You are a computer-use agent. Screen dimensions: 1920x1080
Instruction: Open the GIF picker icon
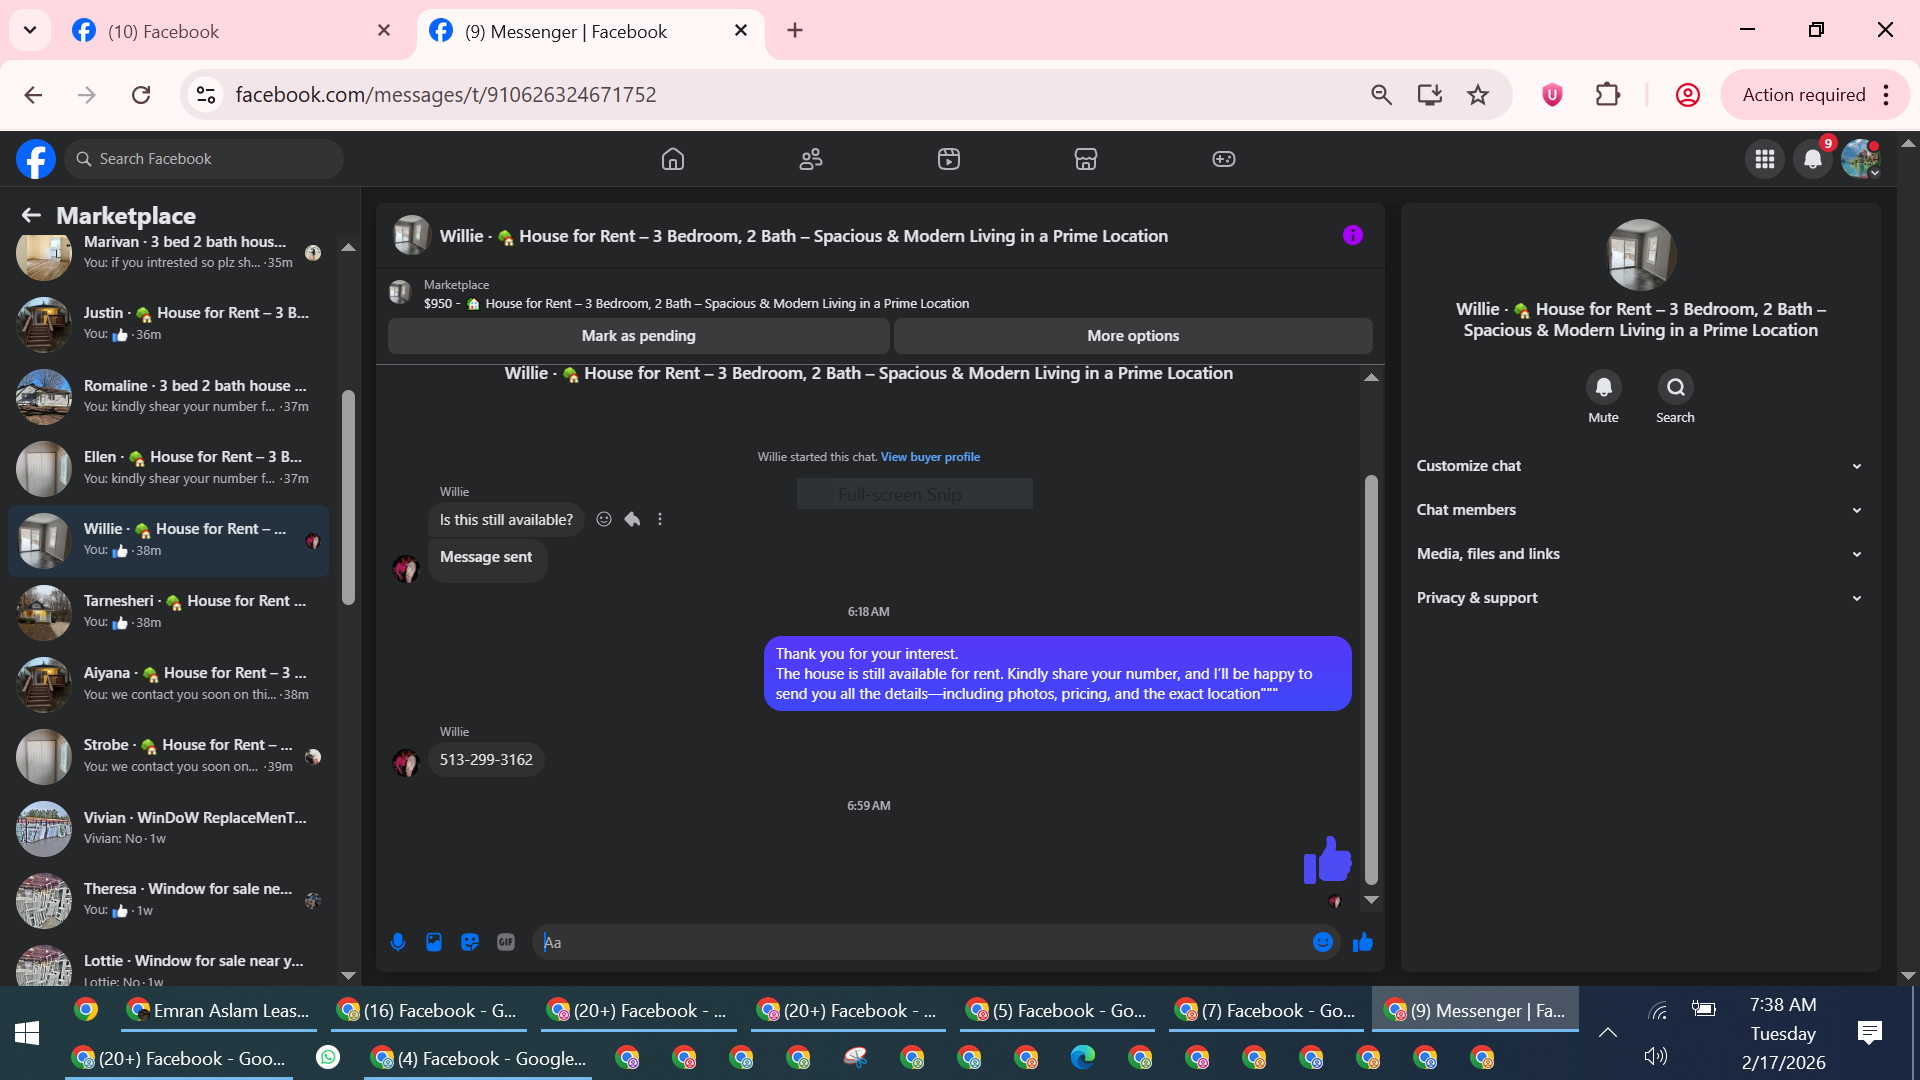(506, 942)
